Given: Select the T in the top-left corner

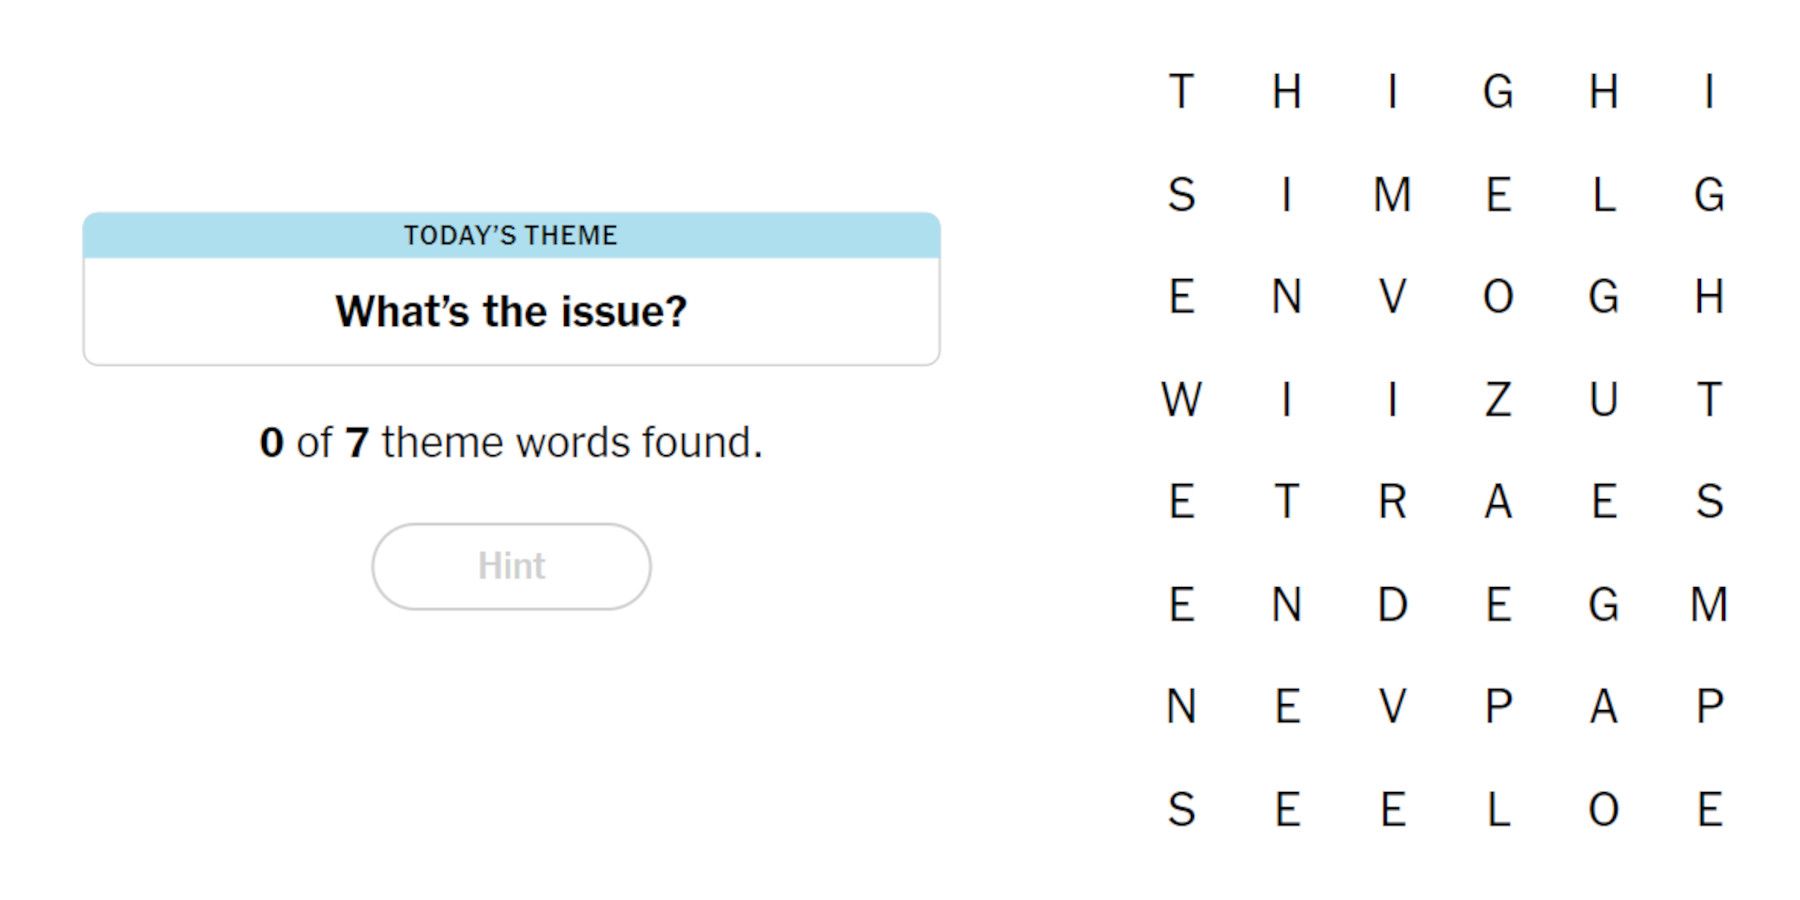Looking at the screenshot, I should (x=1183, y=93).
